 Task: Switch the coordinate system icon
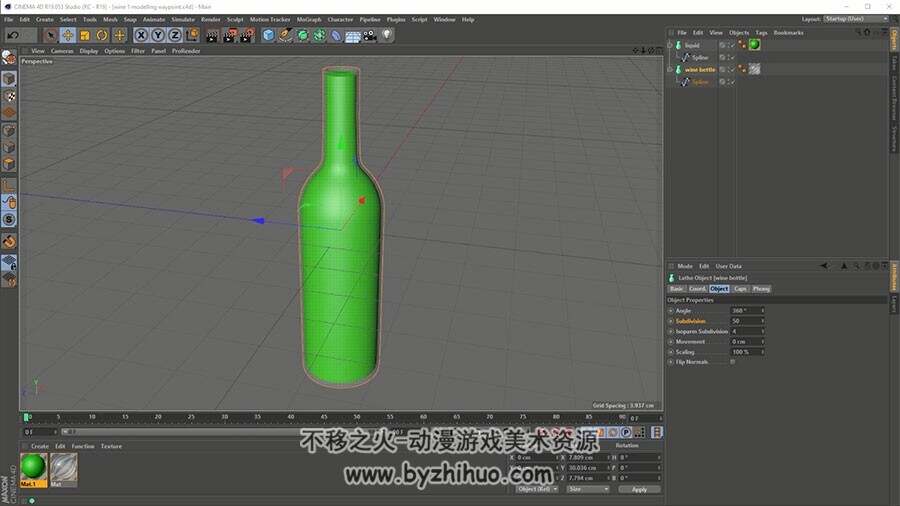192,36
